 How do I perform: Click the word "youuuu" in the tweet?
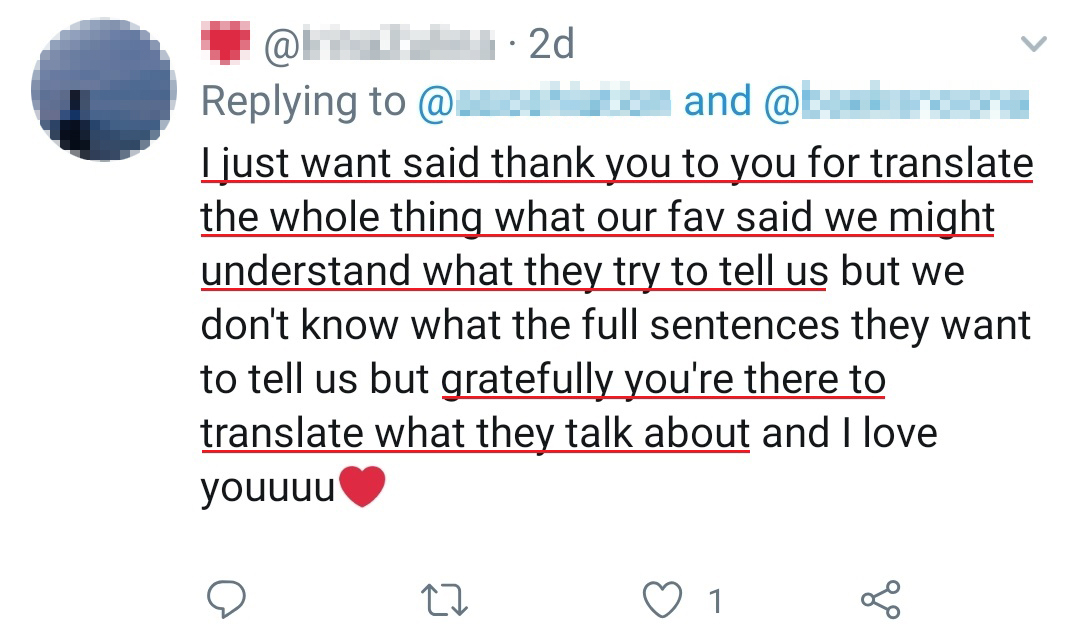[x=267, y=489]
